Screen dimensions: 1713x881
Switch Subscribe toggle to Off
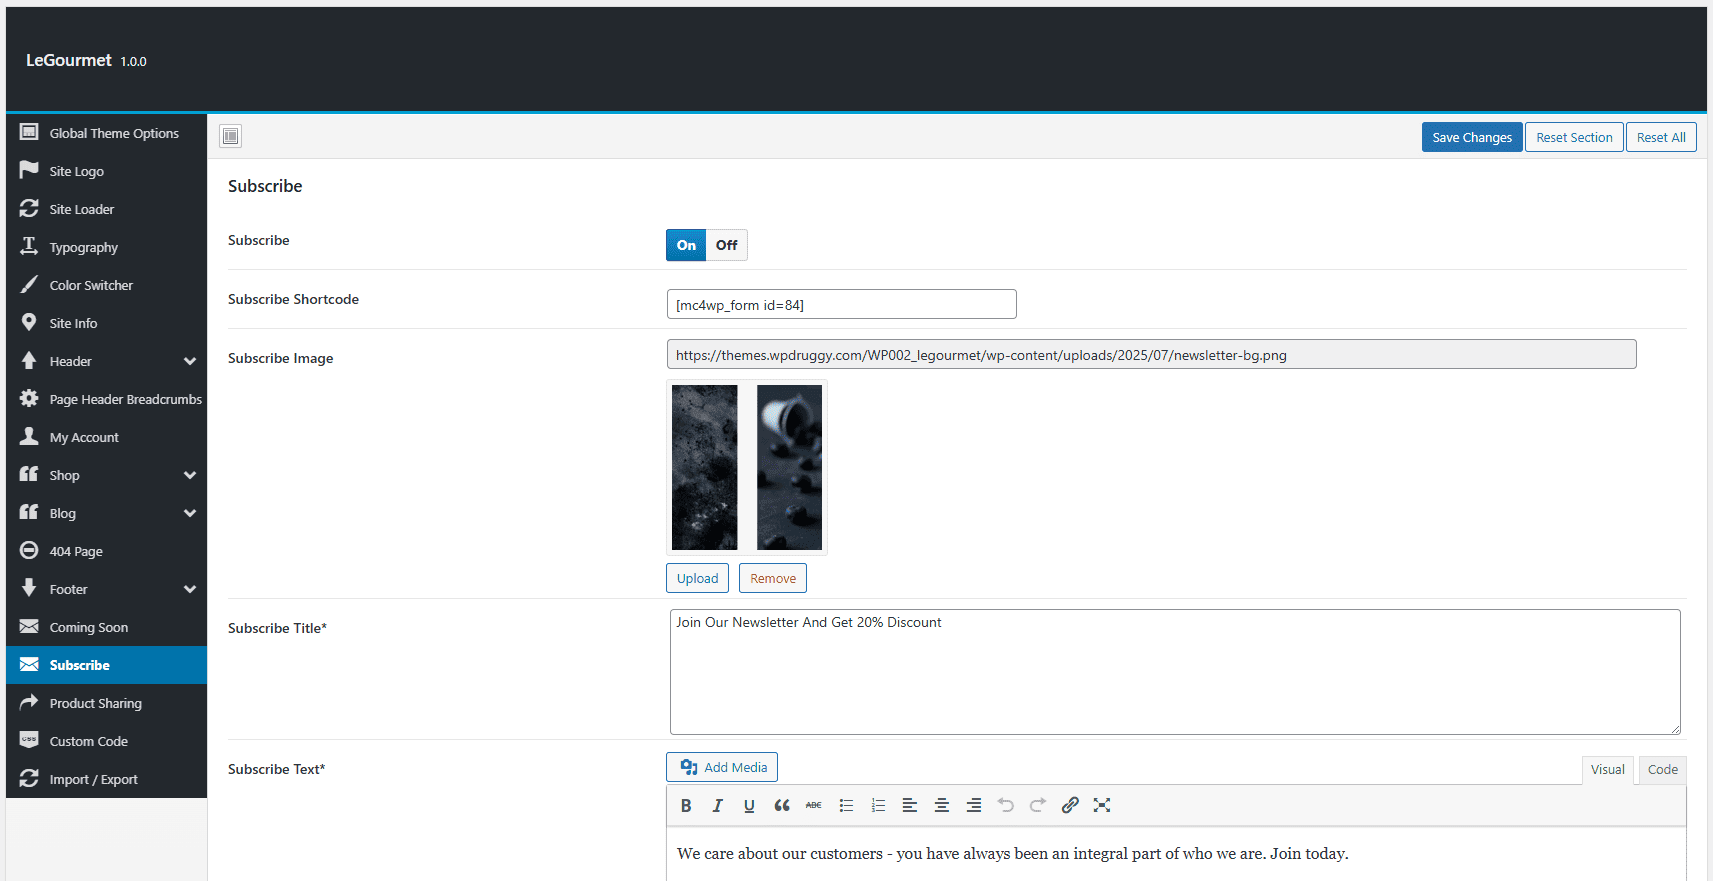coord(727,245)
